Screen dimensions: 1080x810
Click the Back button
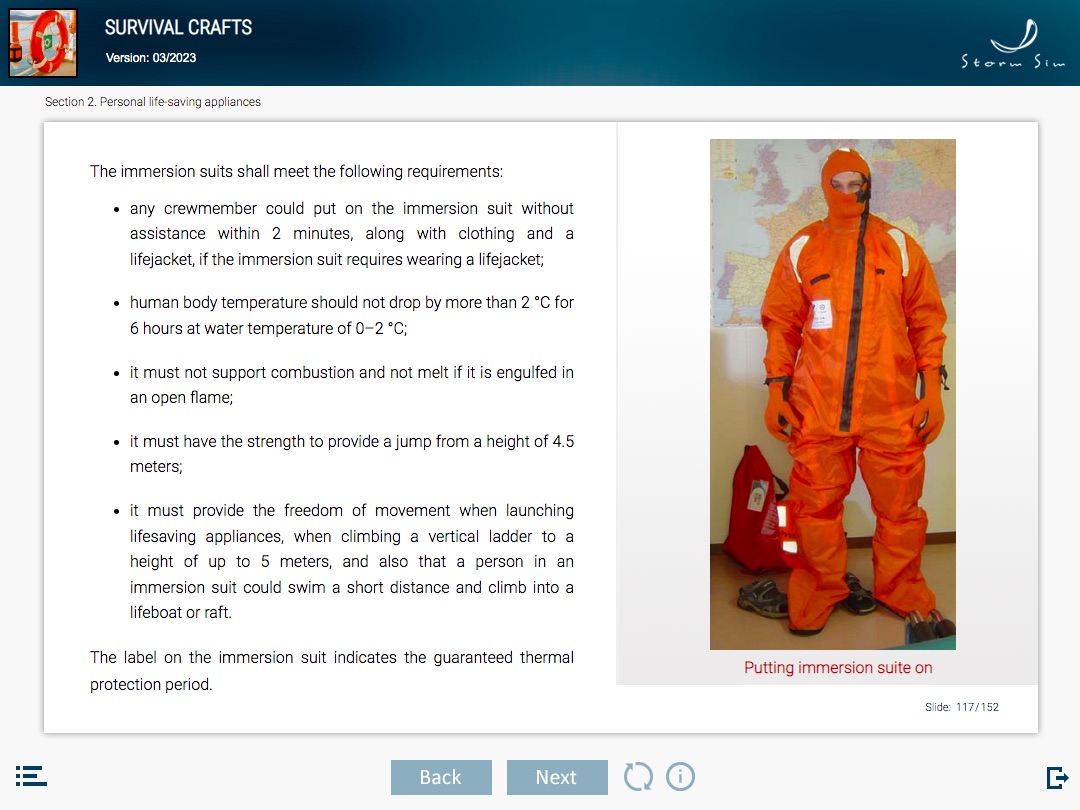click(x=441, y=777)
